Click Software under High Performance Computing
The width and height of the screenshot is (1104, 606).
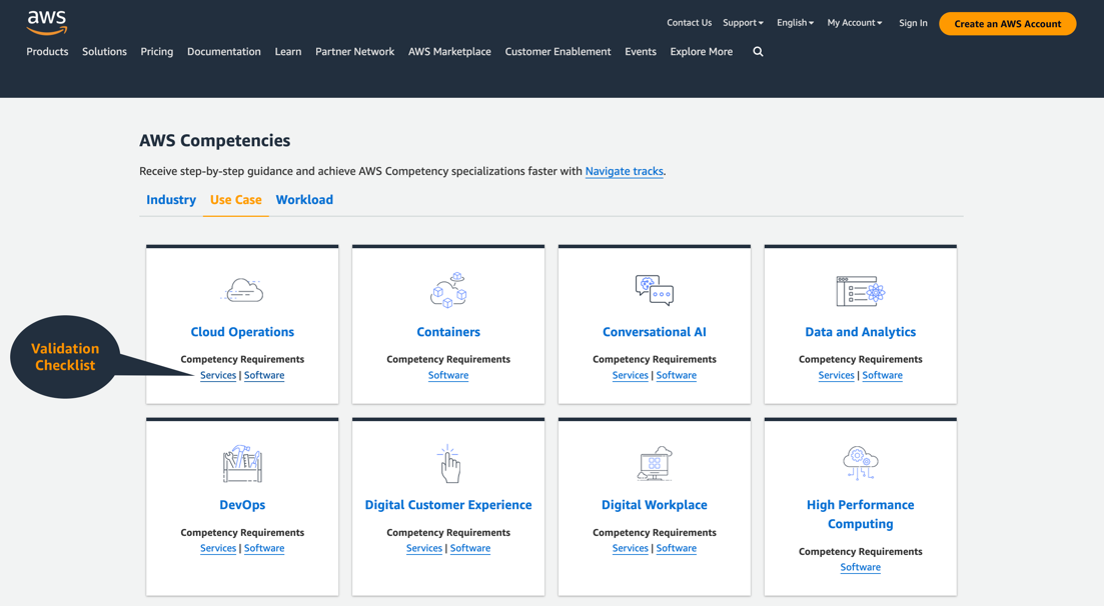coord(860,567)
